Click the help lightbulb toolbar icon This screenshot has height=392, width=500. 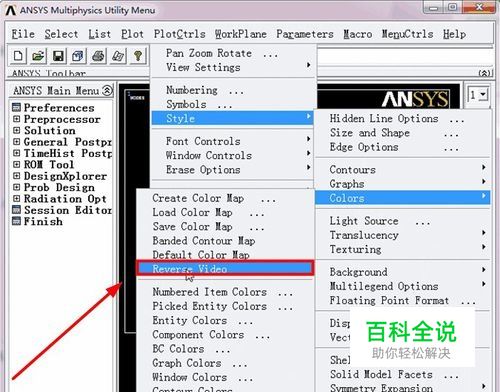138,56
